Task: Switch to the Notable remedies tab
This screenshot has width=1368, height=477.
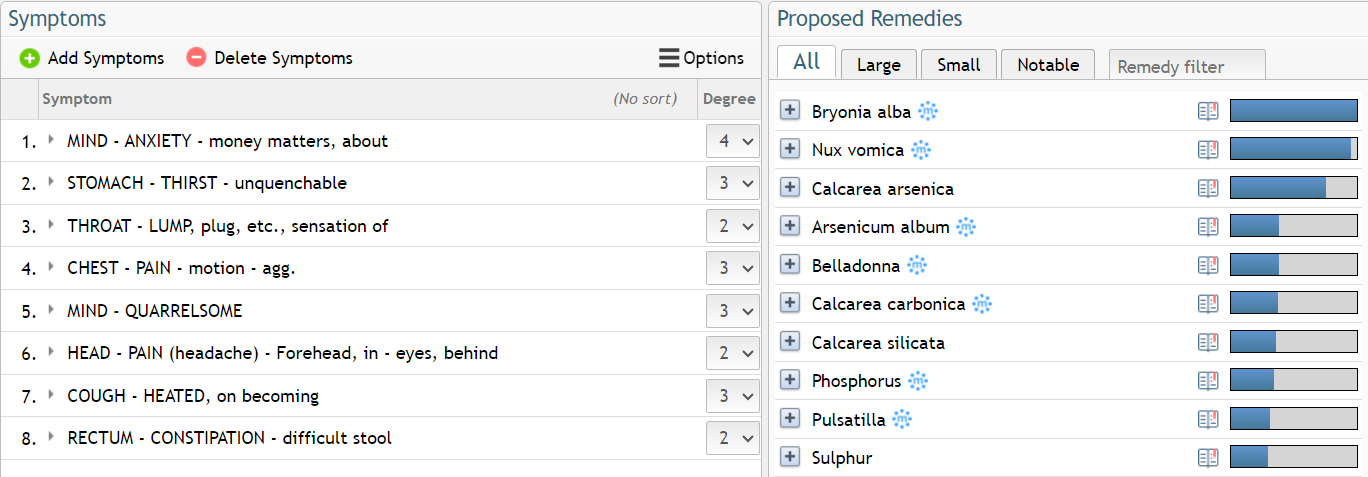Action: (1048, 64)
